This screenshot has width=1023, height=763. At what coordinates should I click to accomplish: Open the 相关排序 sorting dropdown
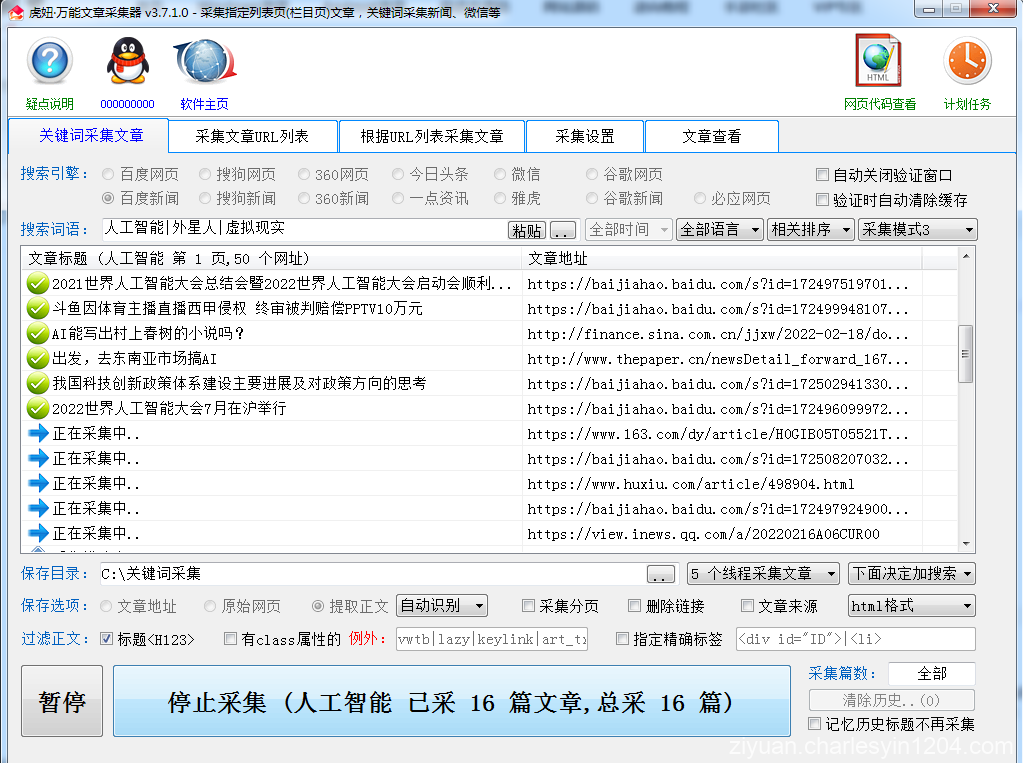pos(810,229)
